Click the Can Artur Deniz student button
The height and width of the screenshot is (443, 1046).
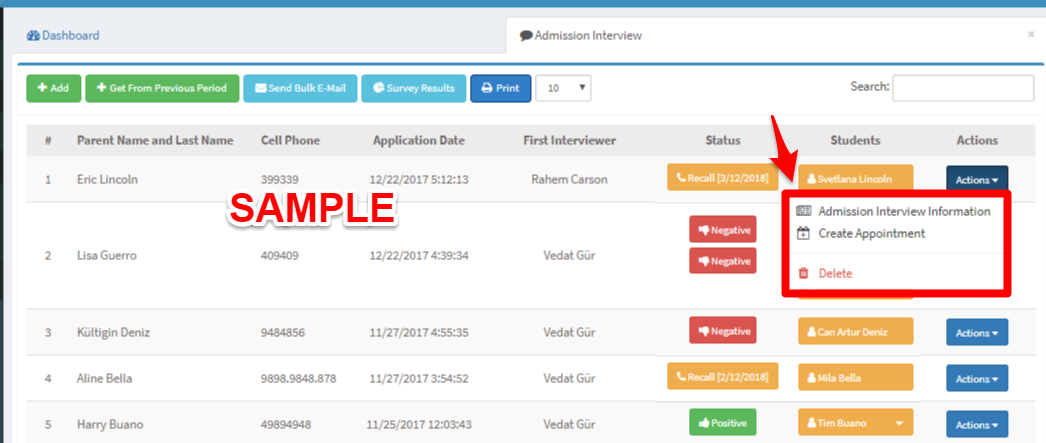[855, 331]
